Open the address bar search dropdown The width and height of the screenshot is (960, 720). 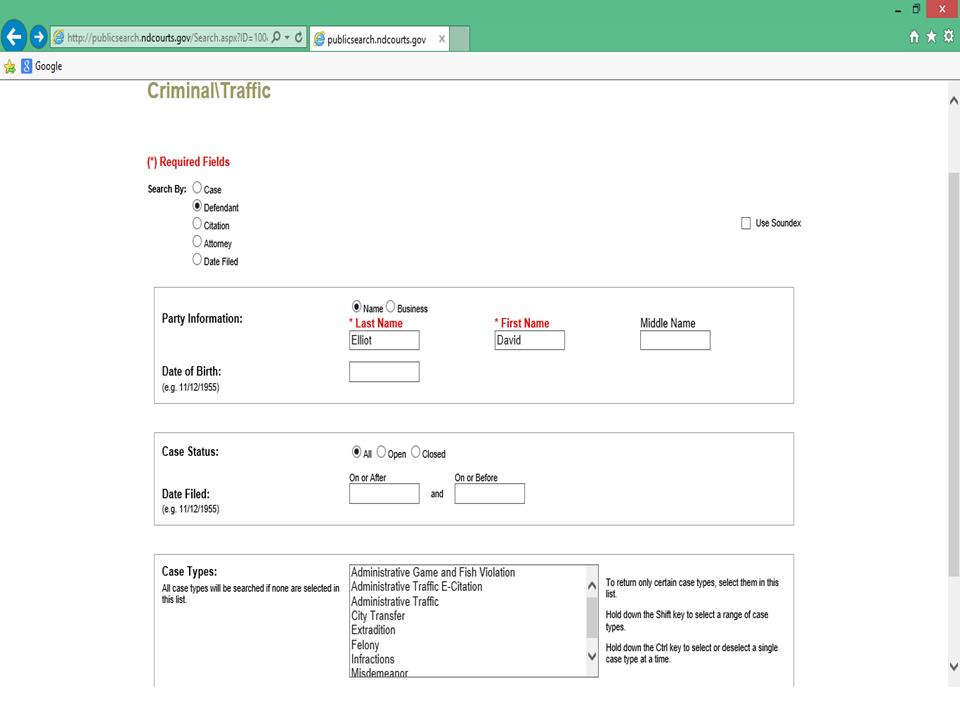(x=287, y=38)
